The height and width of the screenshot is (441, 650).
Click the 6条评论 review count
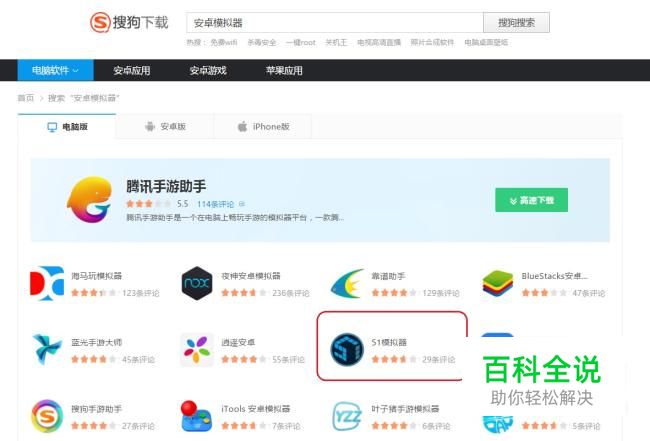436,426
